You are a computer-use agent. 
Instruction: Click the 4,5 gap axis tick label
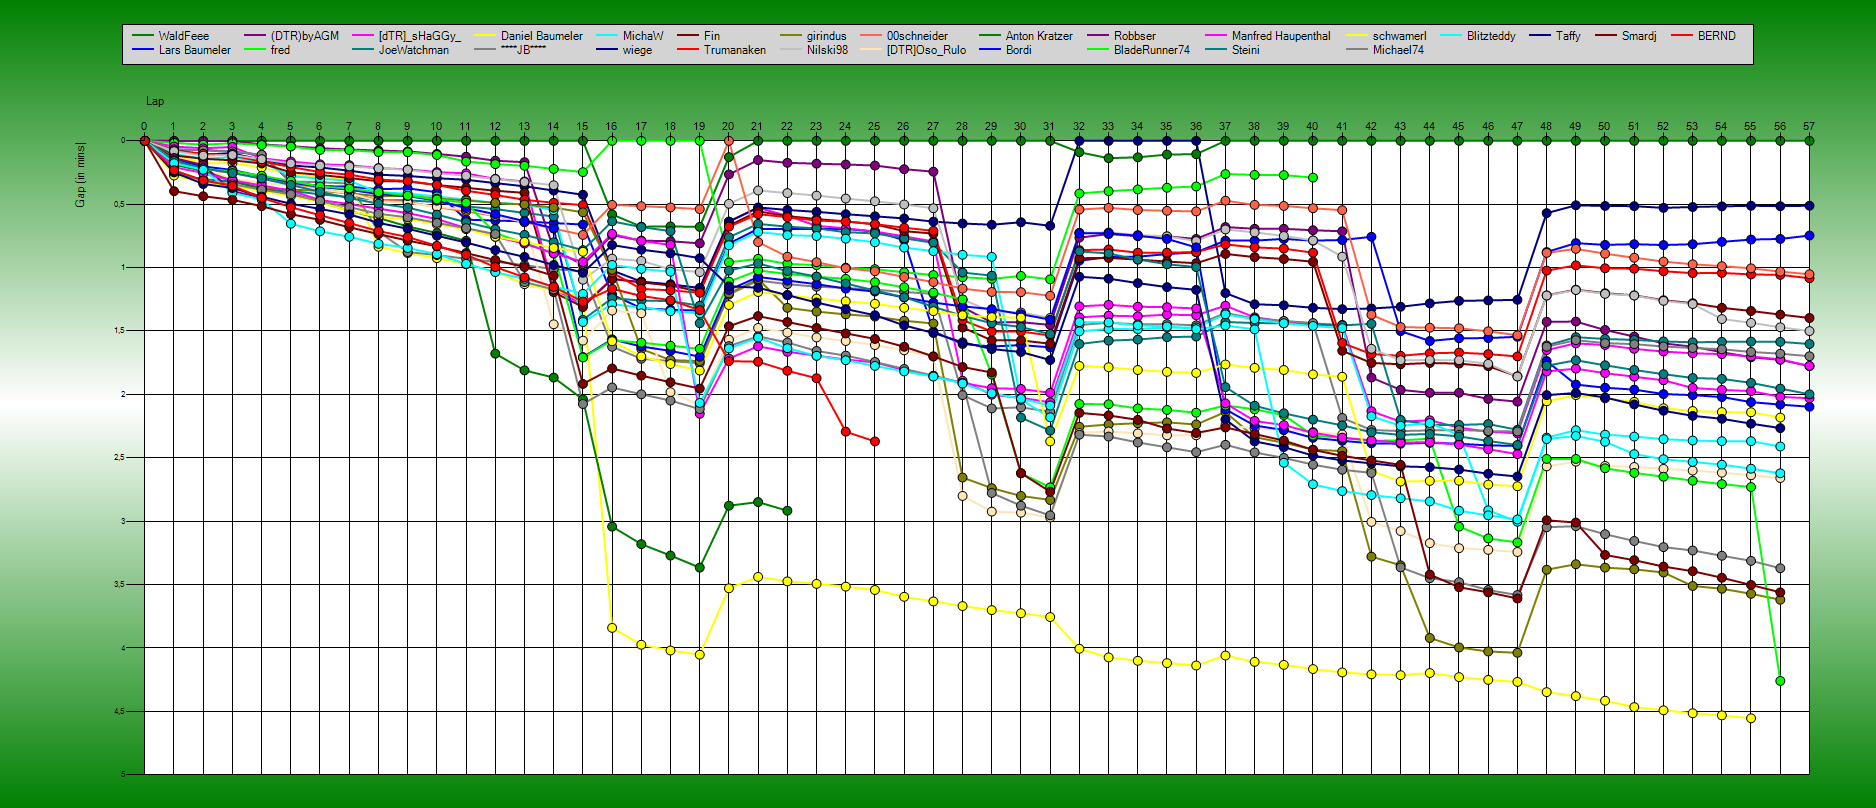click(119, 711)
